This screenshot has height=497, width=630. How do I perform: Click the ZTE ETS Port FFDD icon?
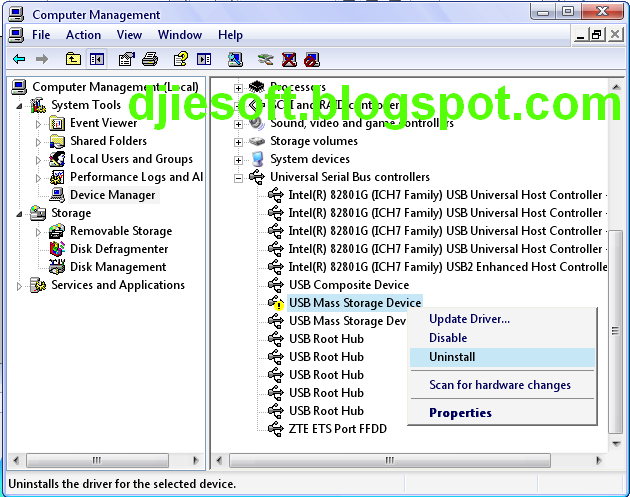(x=276, y=429)
